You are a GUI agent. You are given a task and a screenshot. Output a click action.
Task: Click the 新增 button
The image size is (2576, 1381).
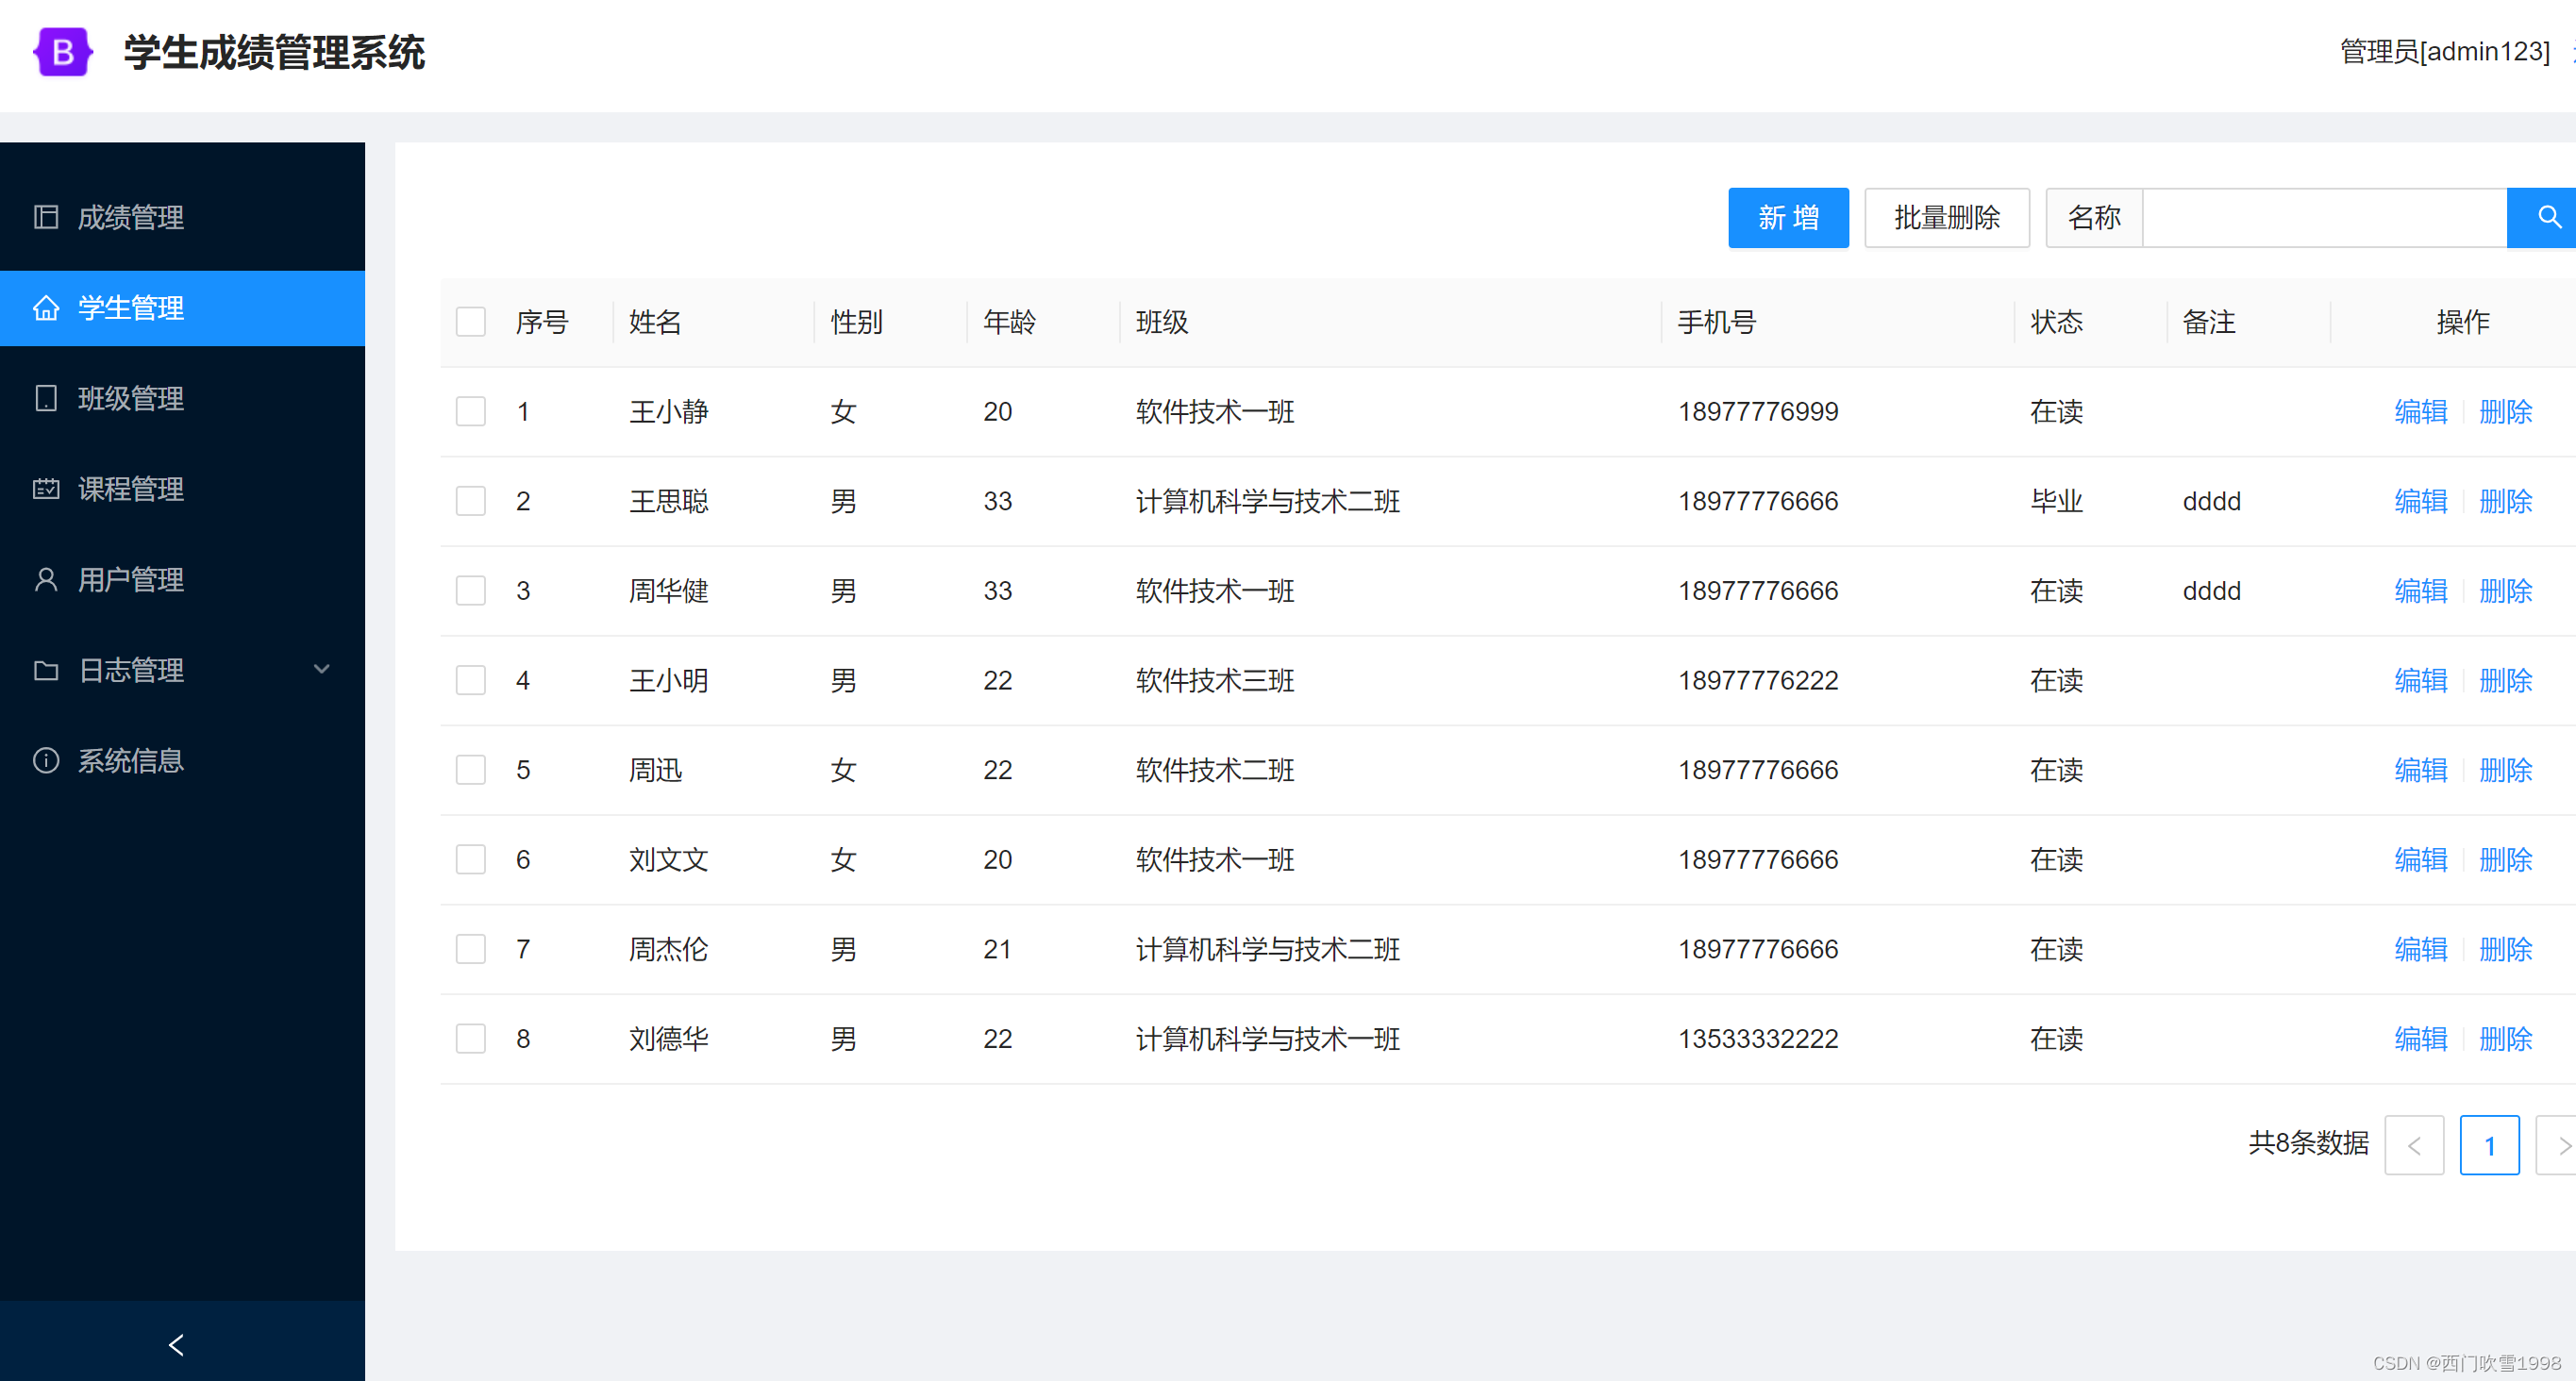[1788, 217]
